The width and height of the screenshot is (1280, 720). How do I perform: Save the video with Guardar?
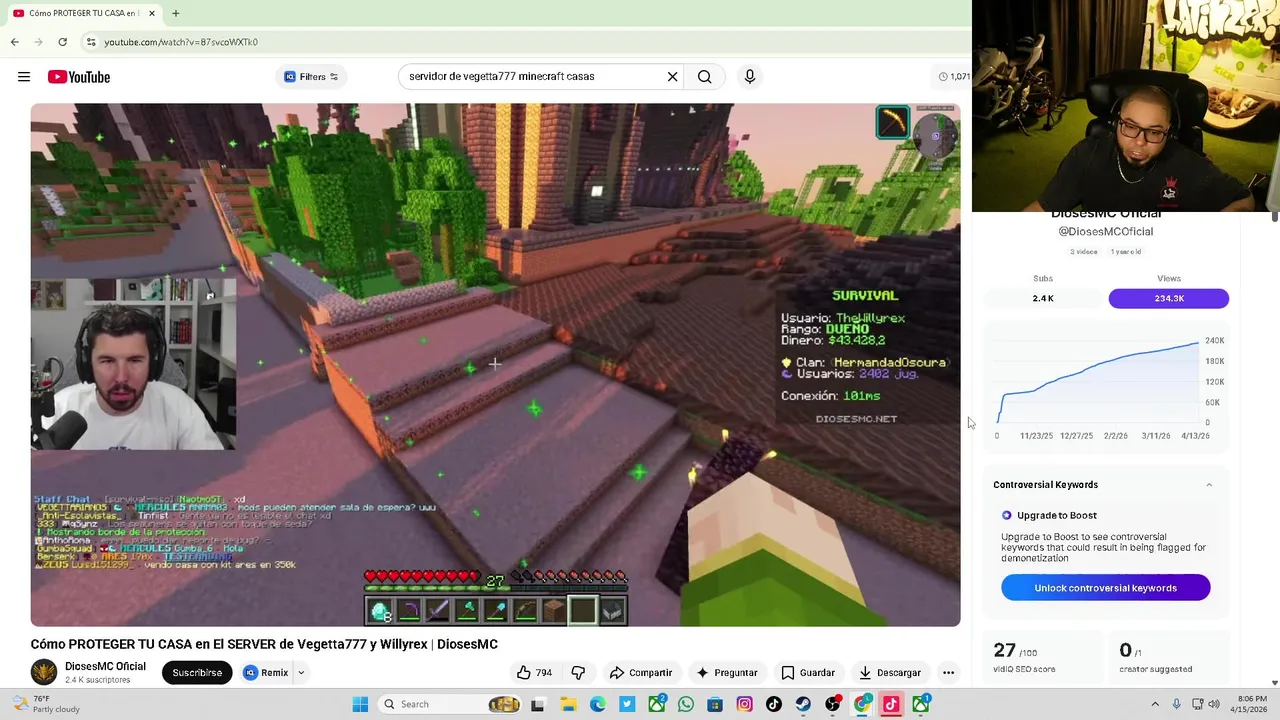(x=807, y=673)
